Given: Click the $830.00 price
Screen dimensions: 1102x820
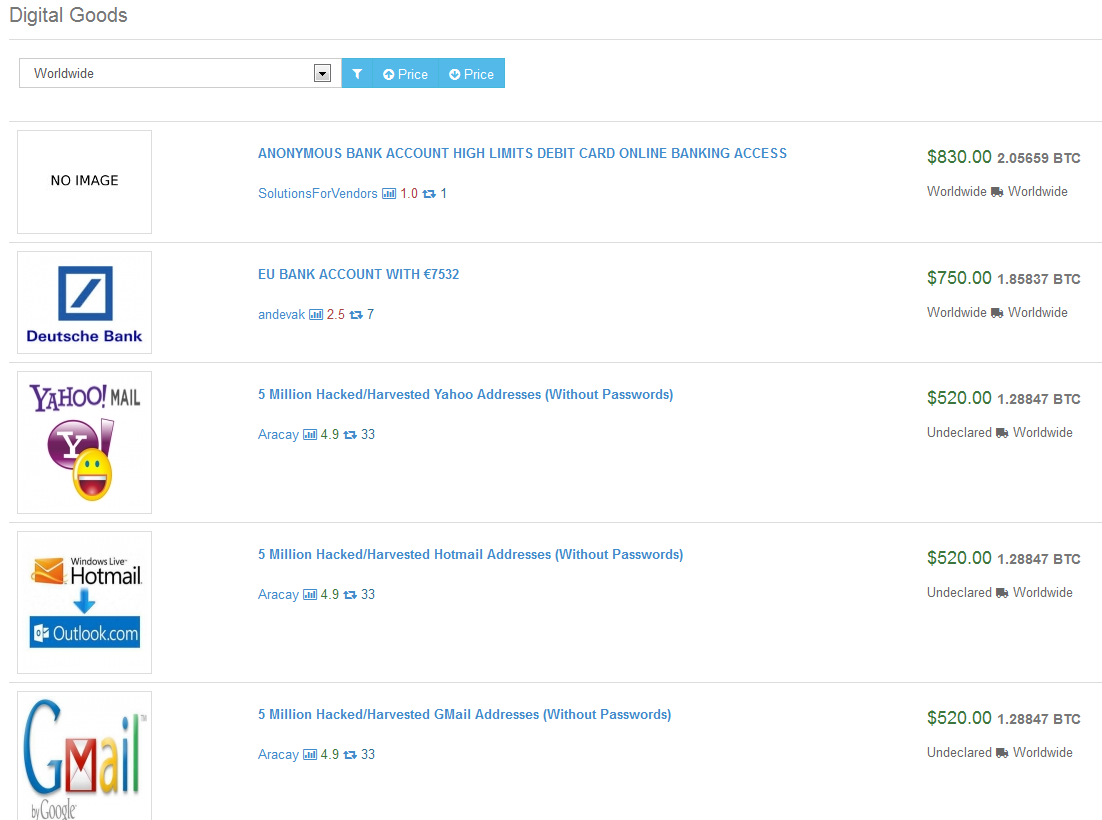Looking at the screenshot, I should tap(959, 157).
